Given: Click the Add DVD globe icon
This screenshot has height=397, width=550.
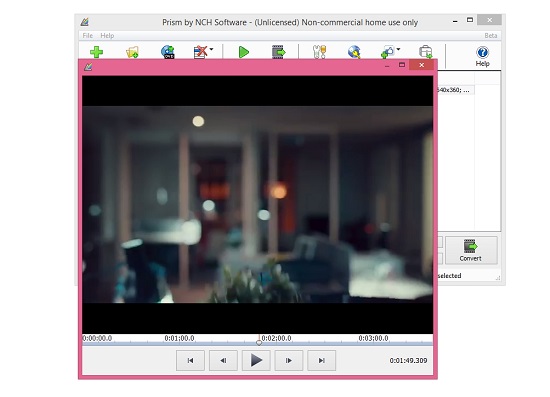Looking at the screenshot, I should click(168, 52).
